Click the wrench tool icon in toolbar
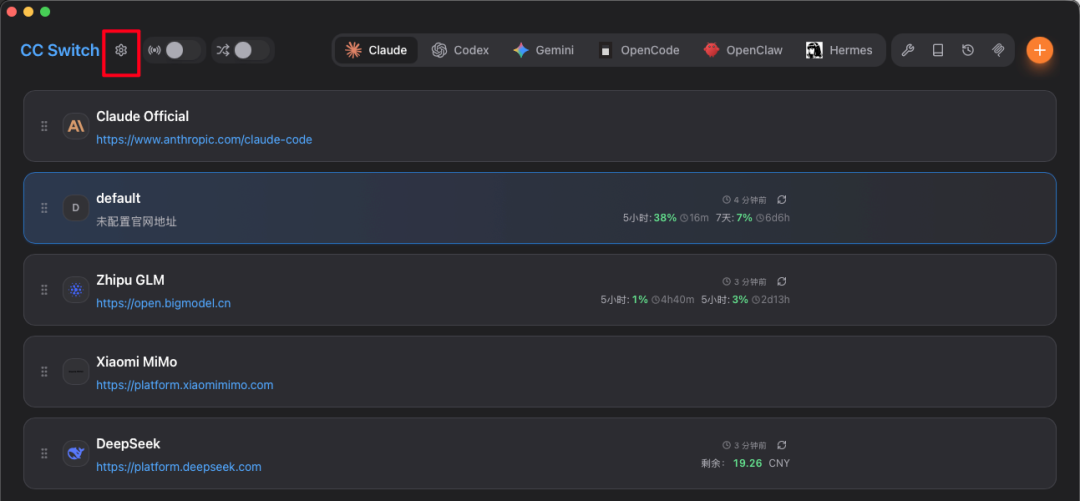 (x=907, y=50)
